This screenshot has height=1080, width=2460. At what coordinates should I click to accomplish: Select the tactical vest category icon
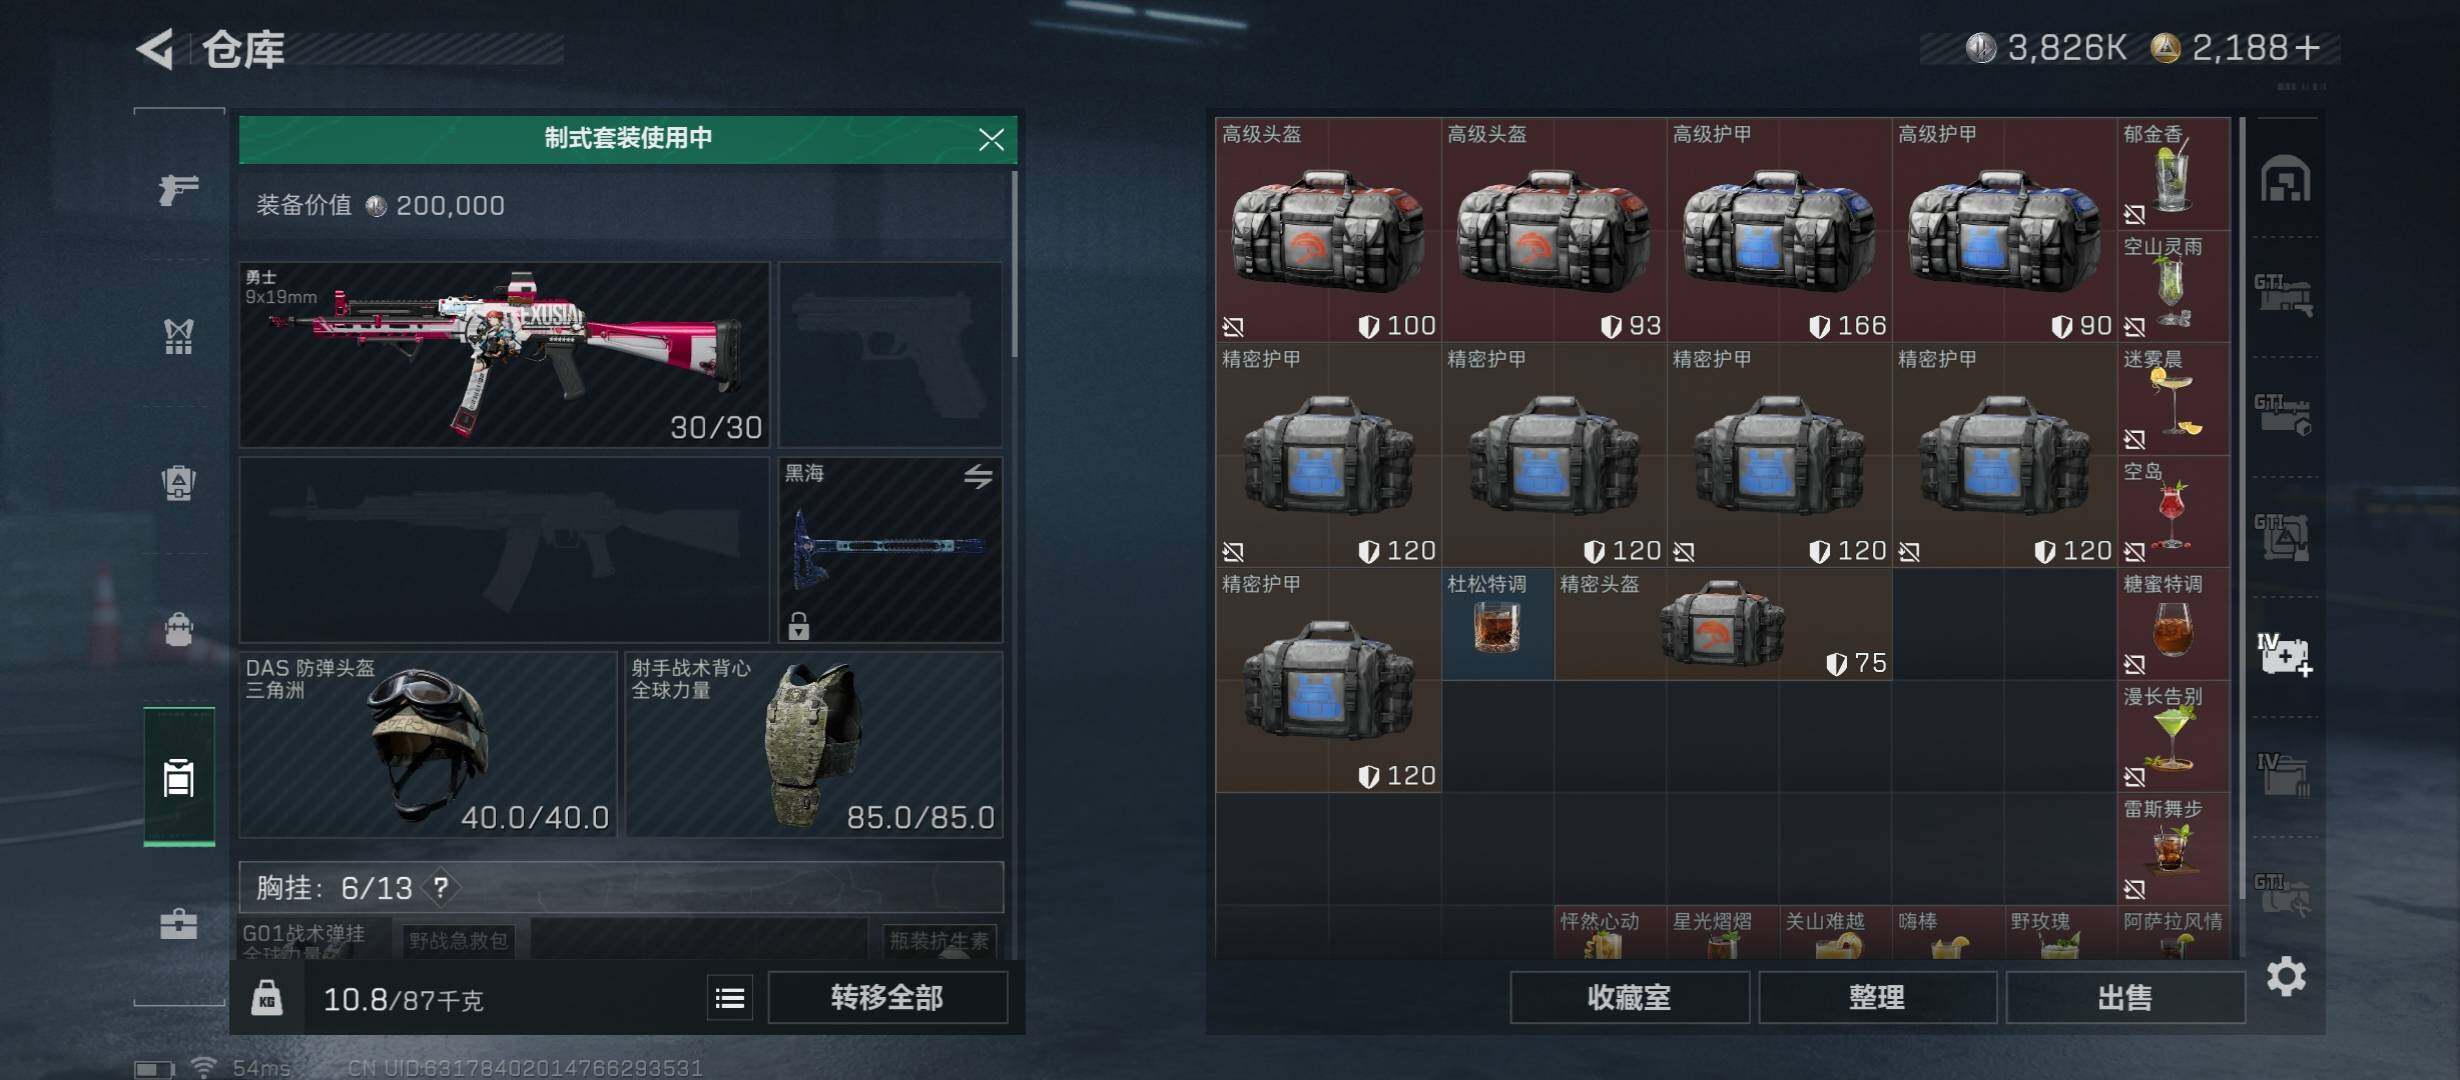pyautogui.click(x=179, y=336)
